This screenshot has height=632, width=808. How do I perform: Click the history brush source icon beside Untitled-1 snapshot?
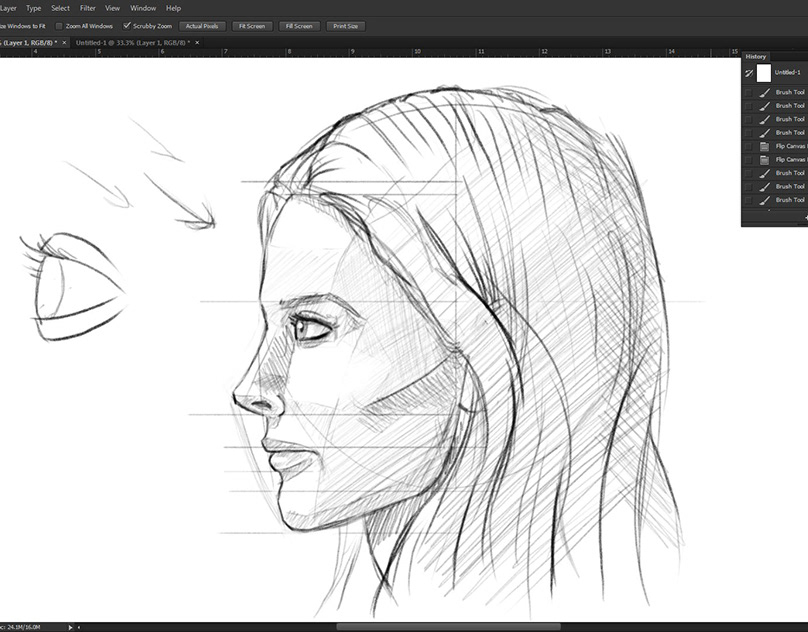(749, 73)
